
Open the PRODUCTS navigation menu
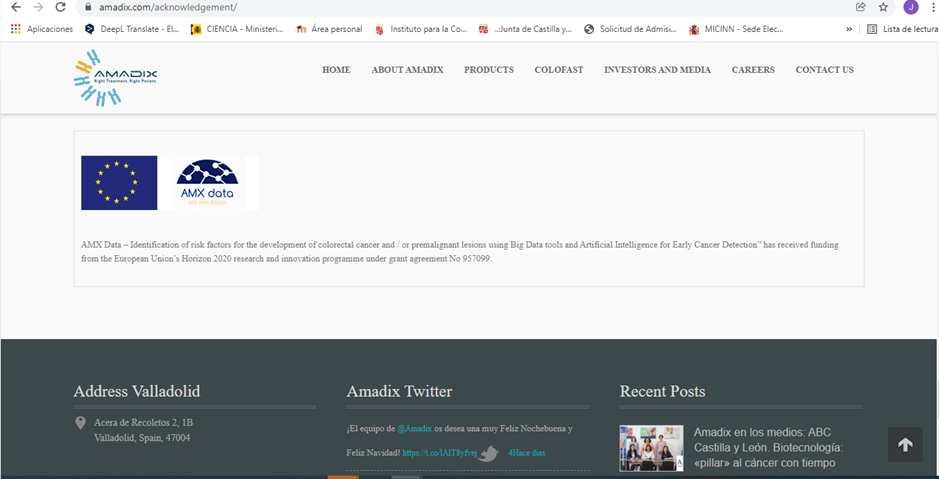pyautogui.click(x=488, y=70)
